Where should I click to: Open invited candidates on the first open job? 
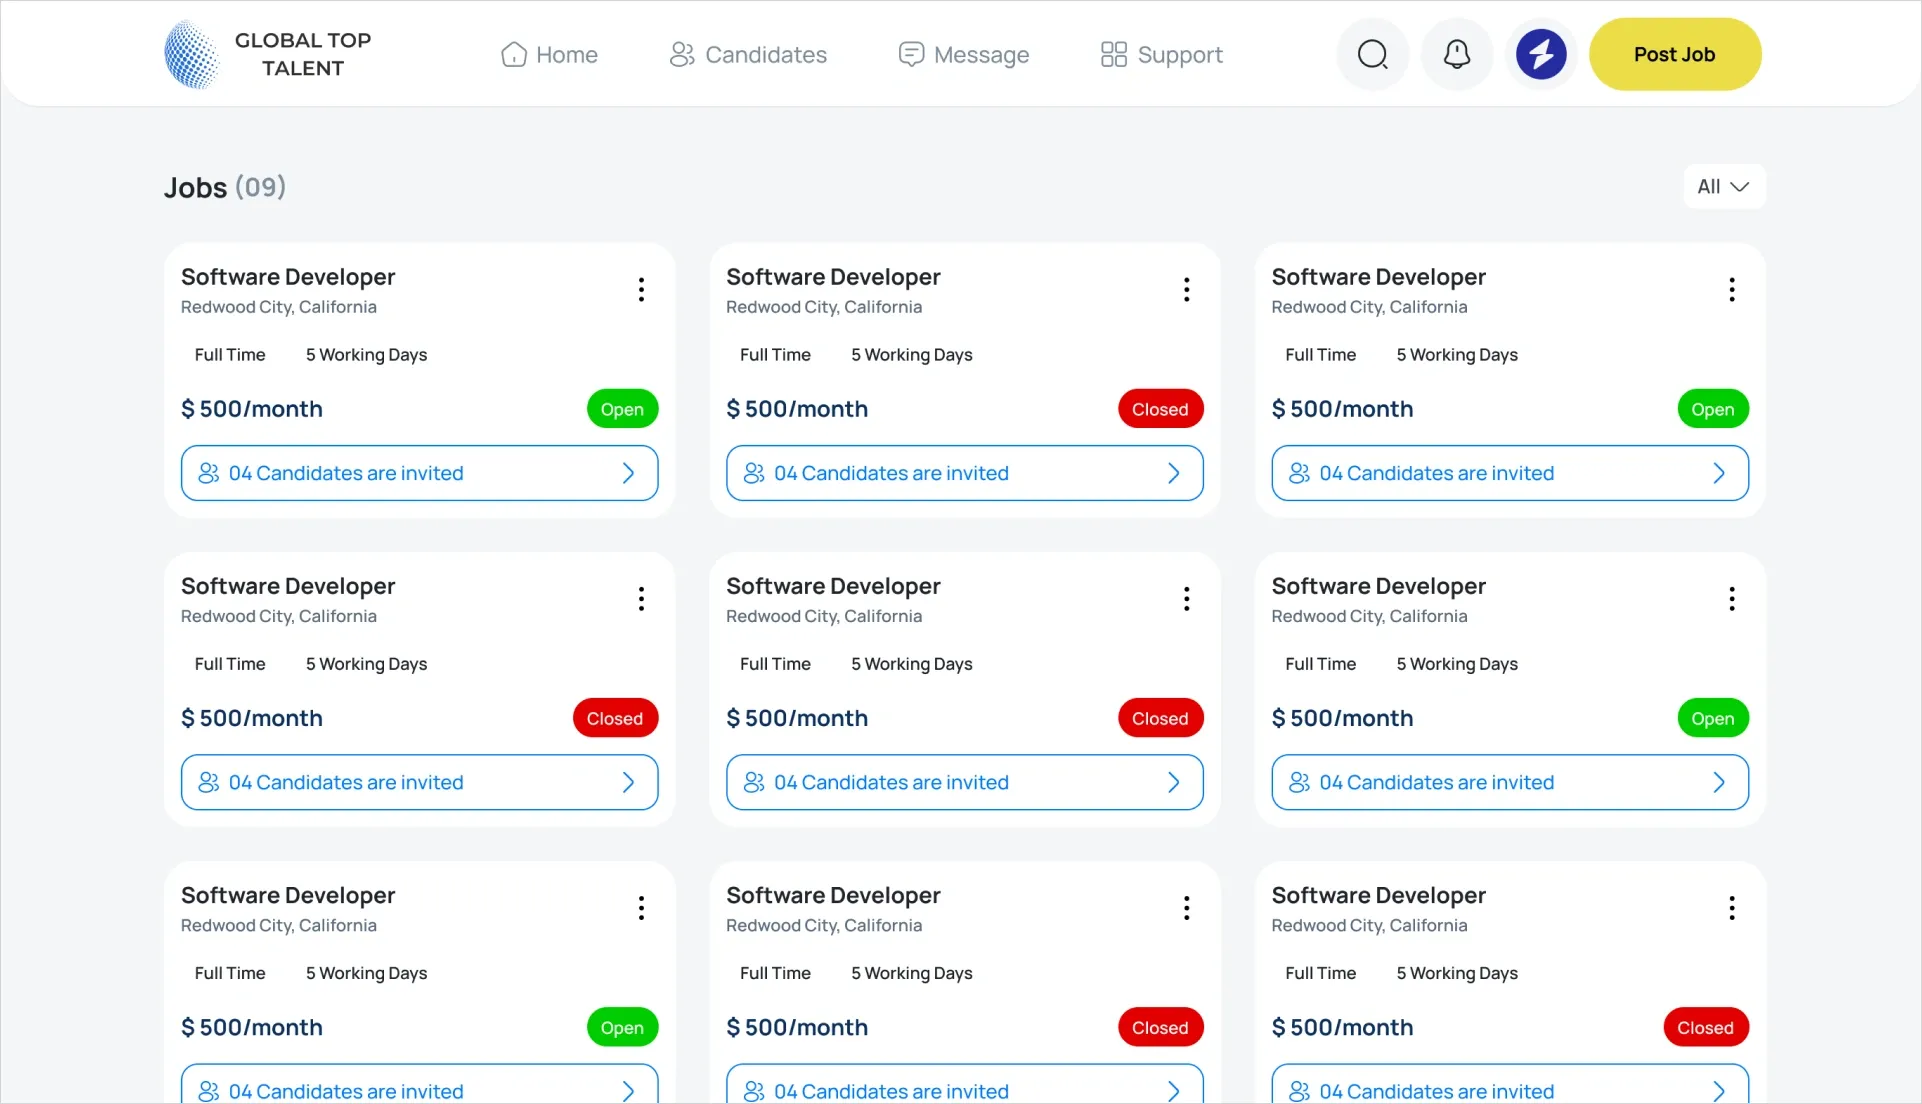(x=418, y=473)
